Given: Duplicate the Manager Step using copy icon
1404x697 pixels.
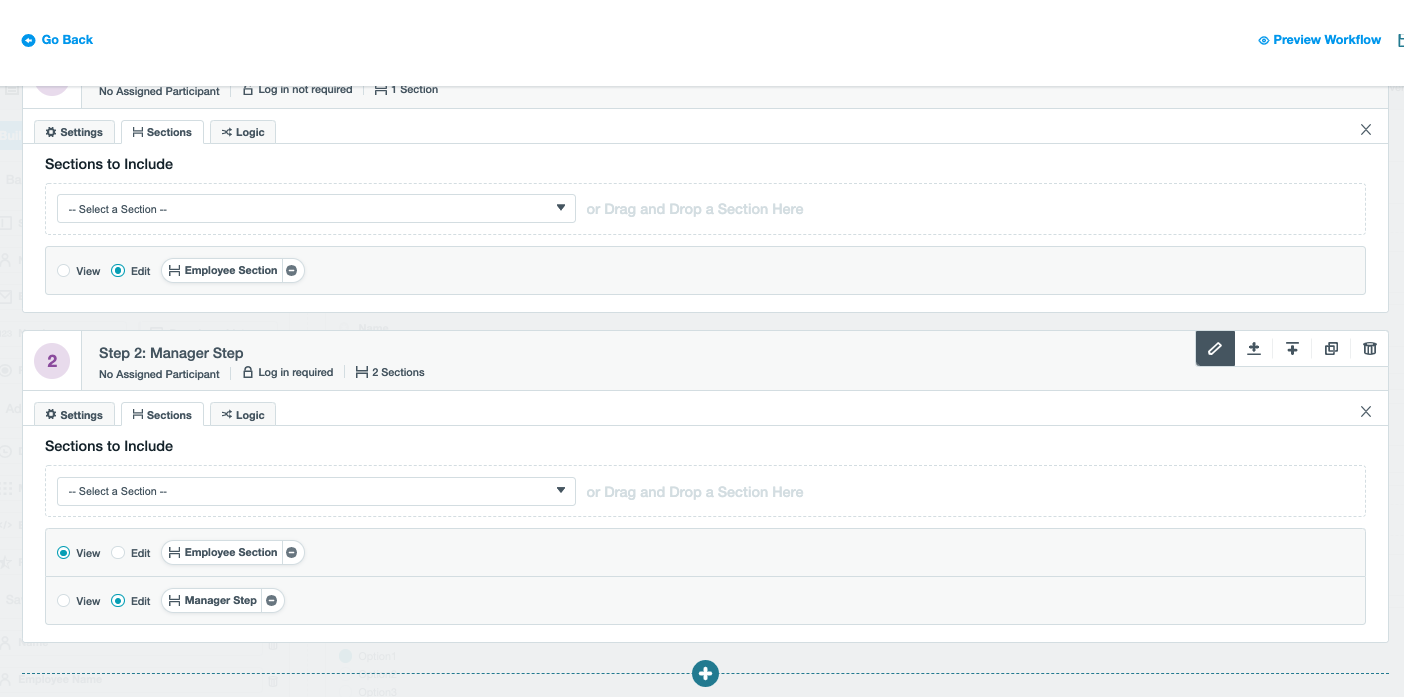Looking at the screenshot, I should tap(1331, 349).
